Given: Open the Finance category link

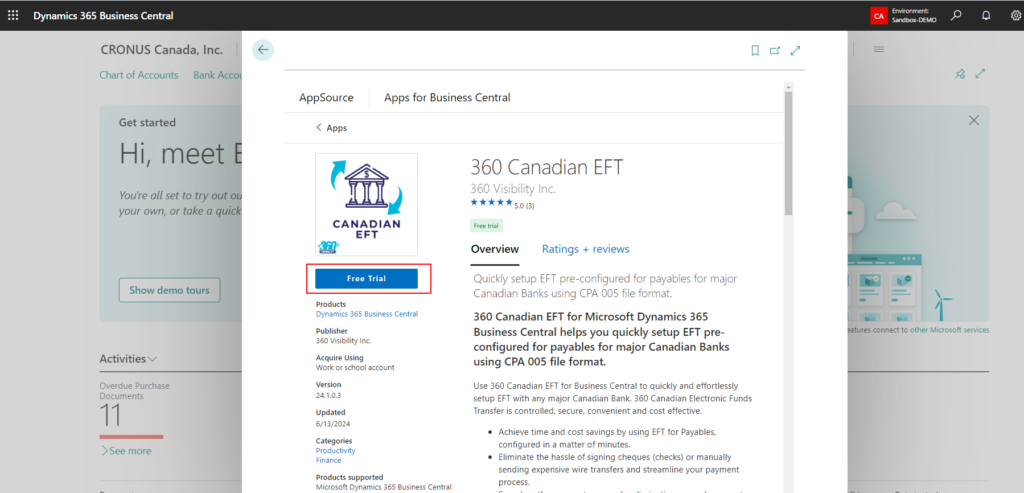Looking at the screenshot, I should coord(328,460).
